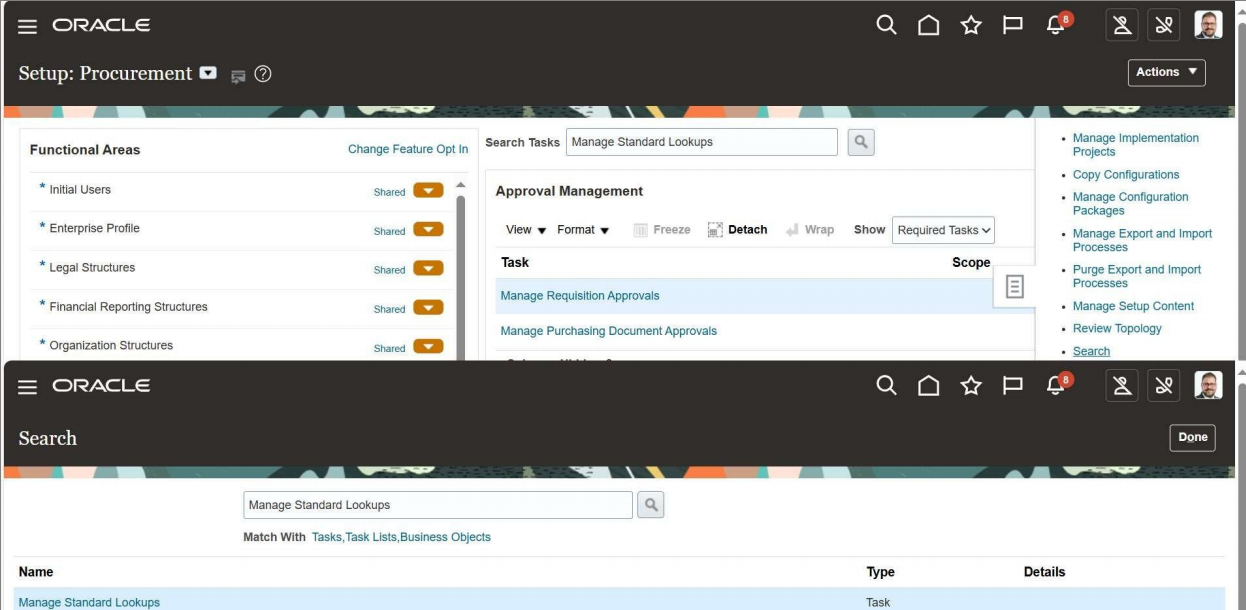This screenshot has height=610, width=1246.
Task: Click the Change Feature Opt In link
Action: pos(408,148)
